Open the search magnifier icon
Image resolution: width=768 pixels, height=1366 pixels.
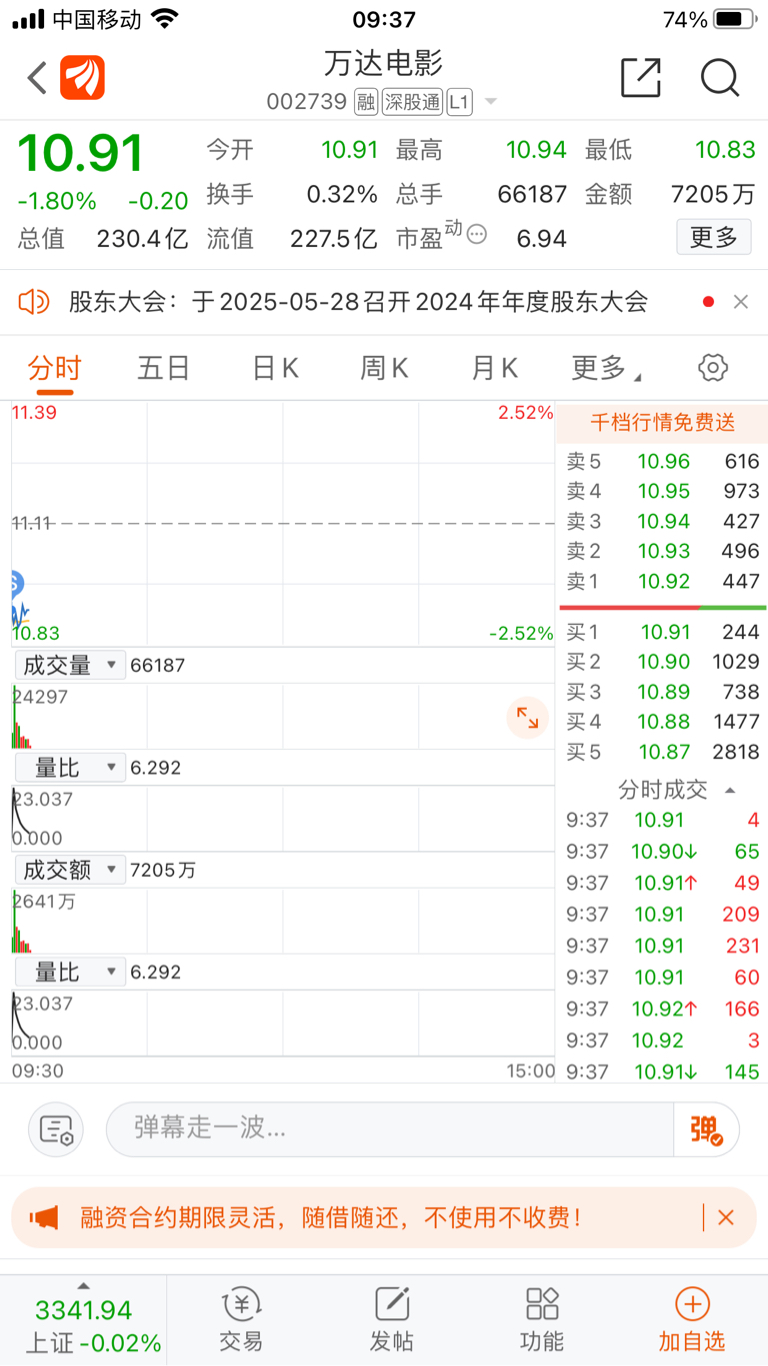click(719, 77)
